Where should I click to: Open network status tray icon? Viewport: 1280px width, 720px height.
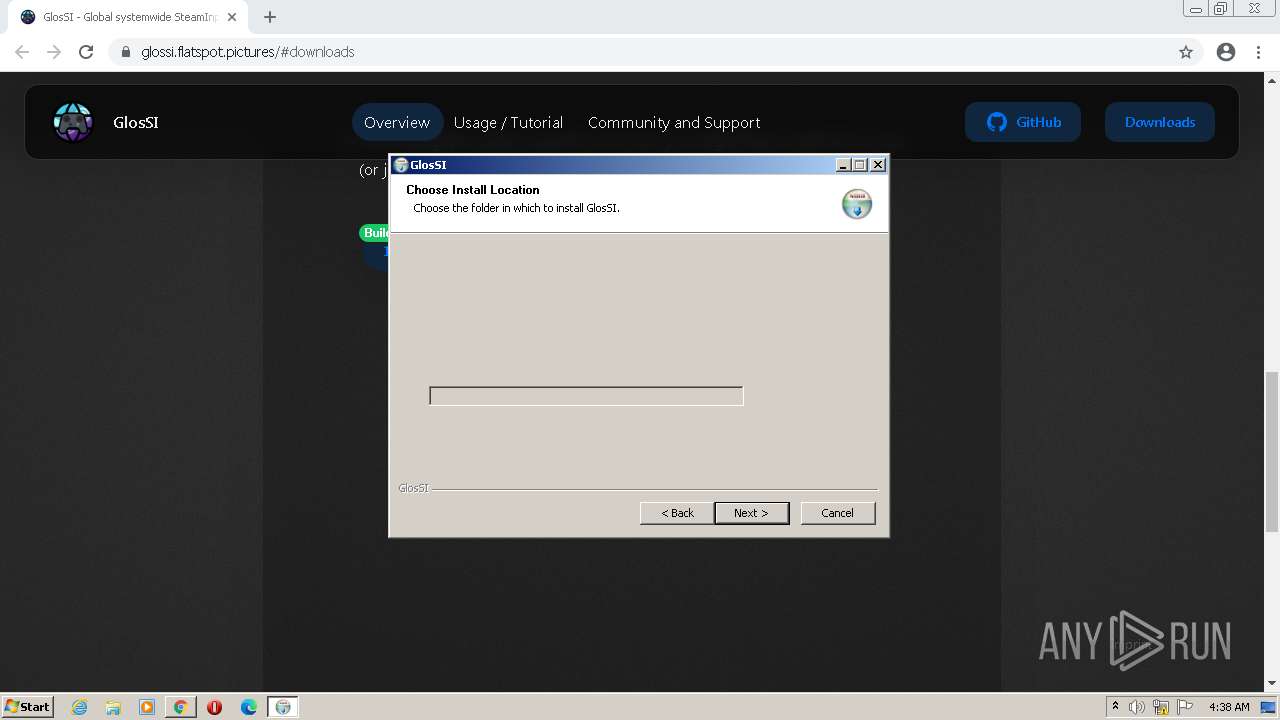[x=1161, y=707]
